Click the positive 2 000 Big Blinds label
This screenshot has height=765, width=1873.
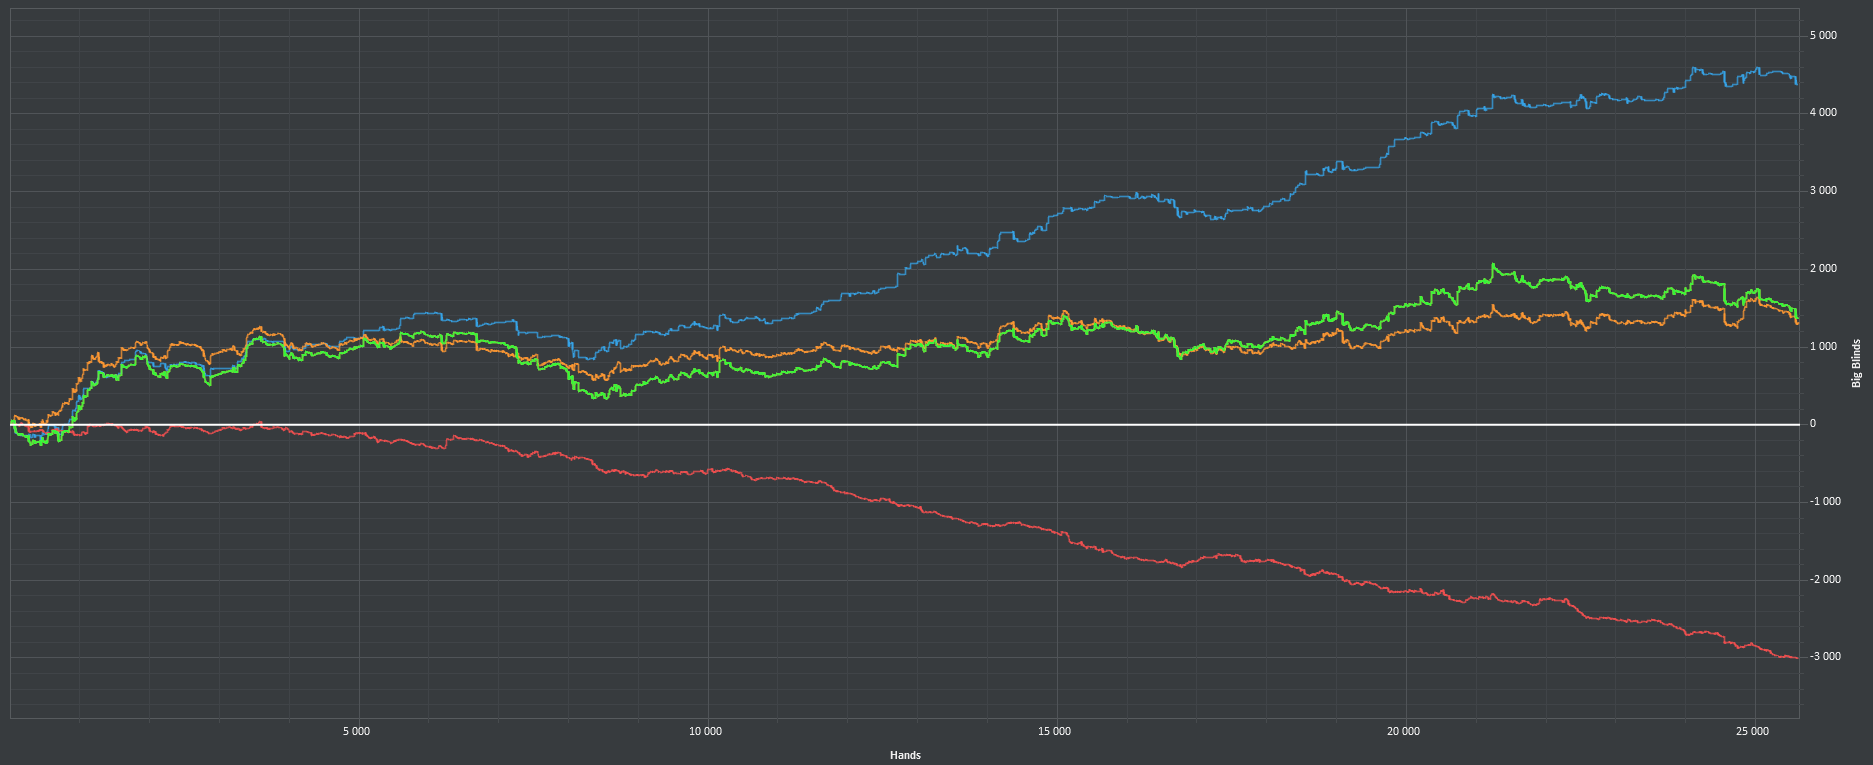click(1823, 269)
